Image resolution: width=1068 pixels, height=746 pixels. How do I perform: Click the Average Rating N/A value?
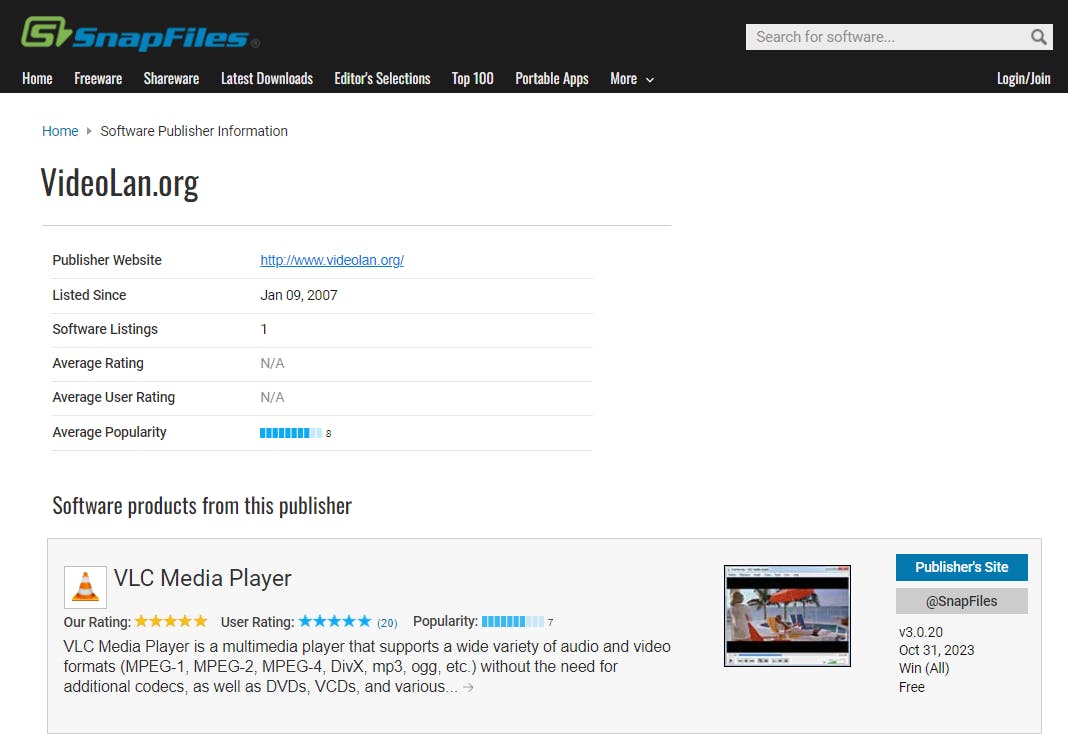tap(272, 363)
